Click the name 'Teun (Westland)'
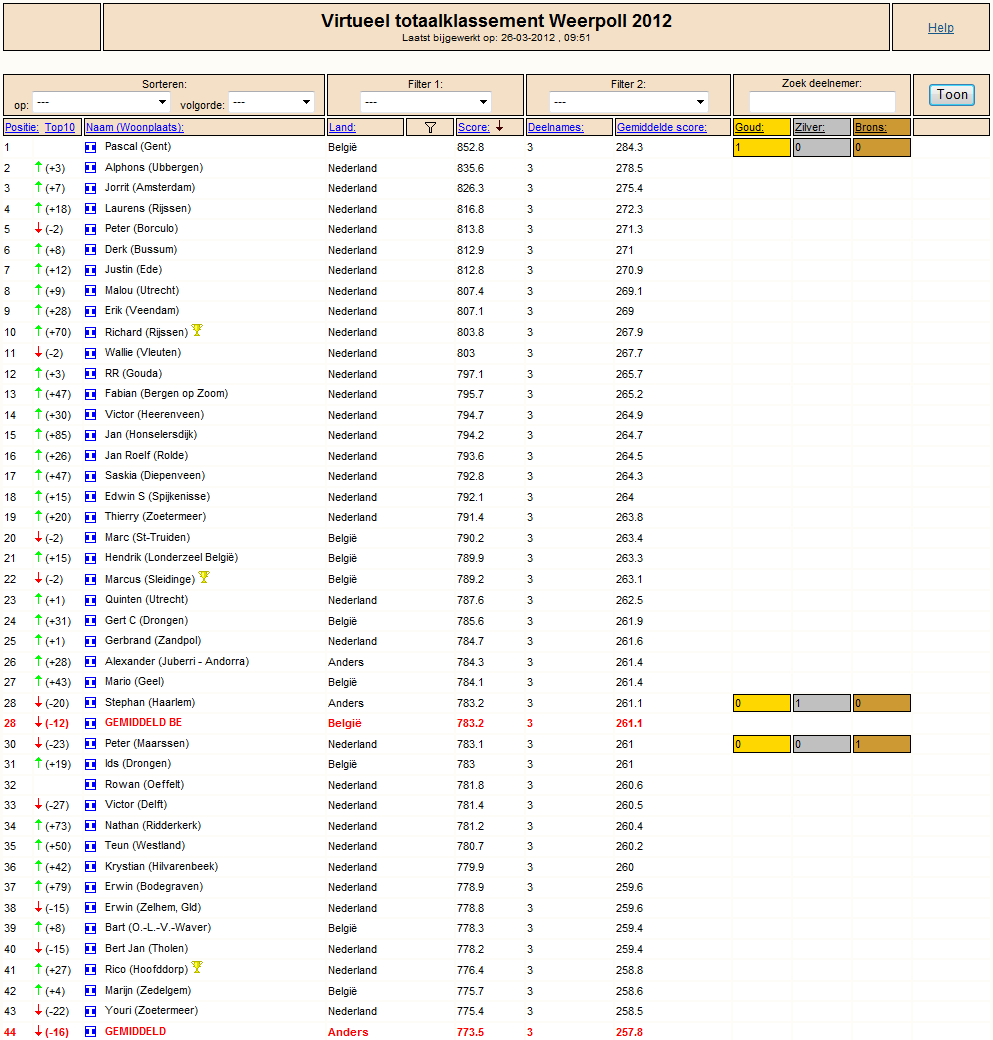This screenshot has width=993, height=1040. coord(145,846)
